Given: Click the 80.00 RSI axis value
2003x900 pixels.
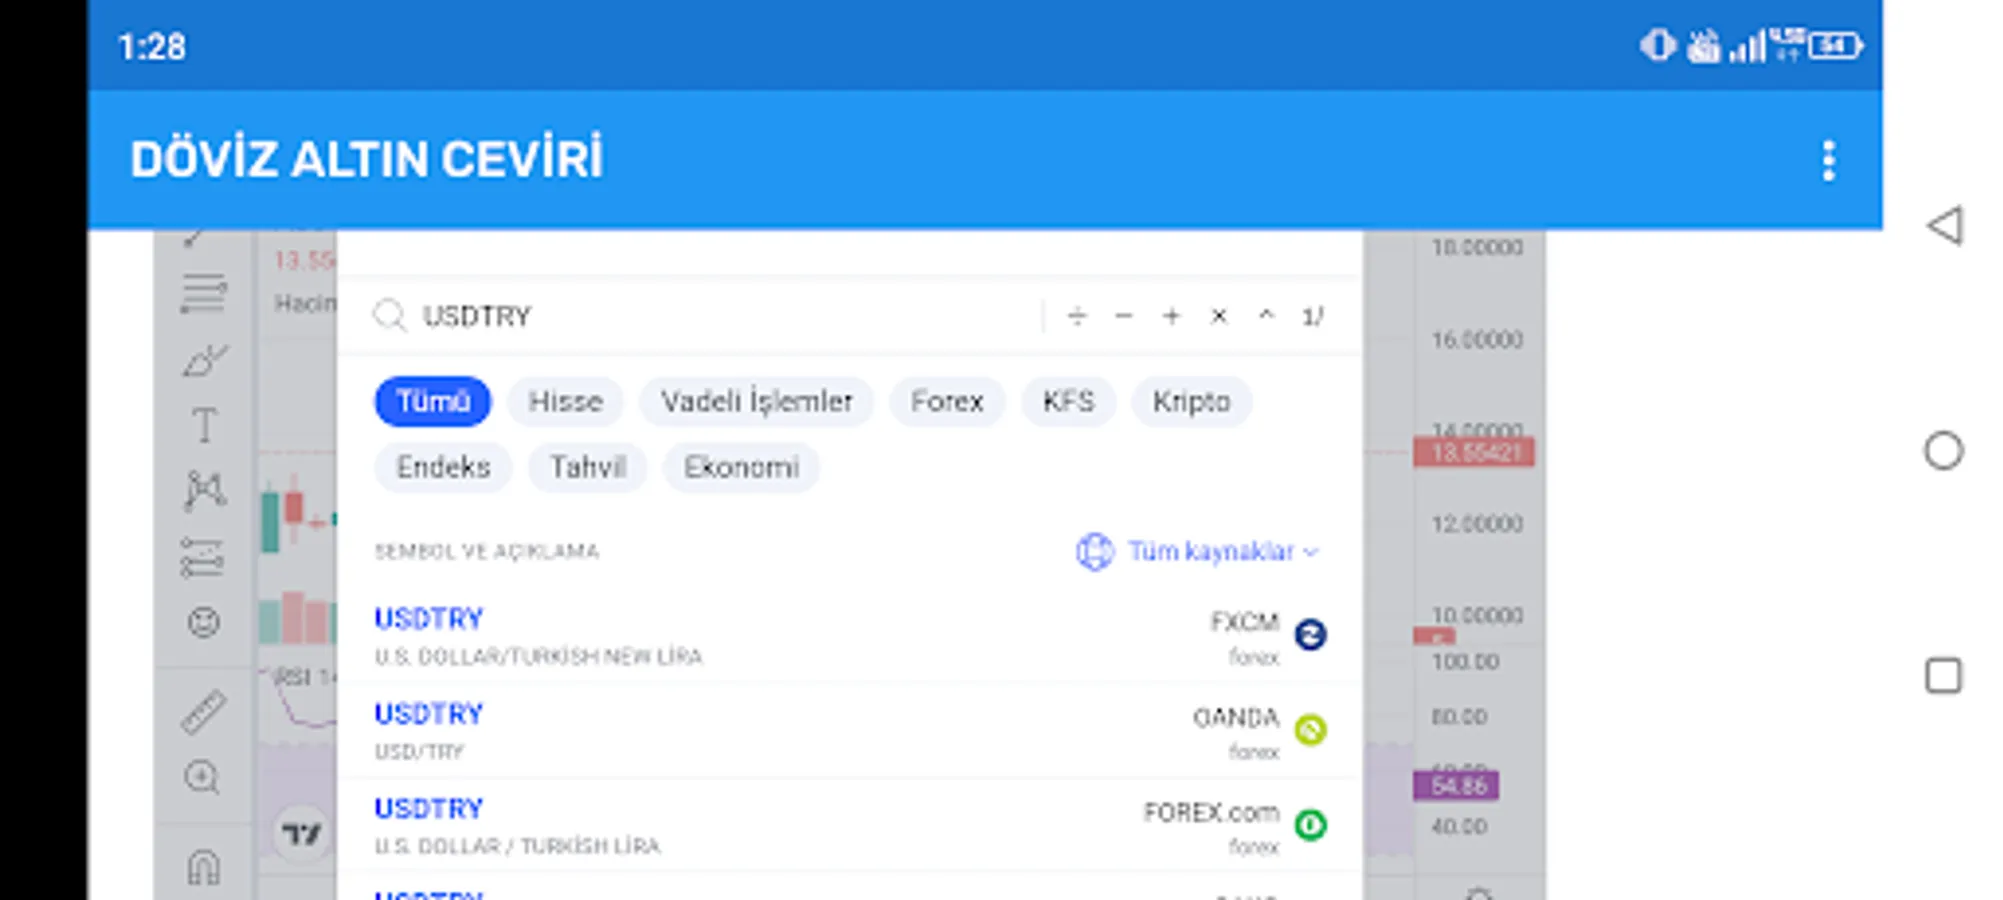Looking at the screenshot, I should 1459,717.
